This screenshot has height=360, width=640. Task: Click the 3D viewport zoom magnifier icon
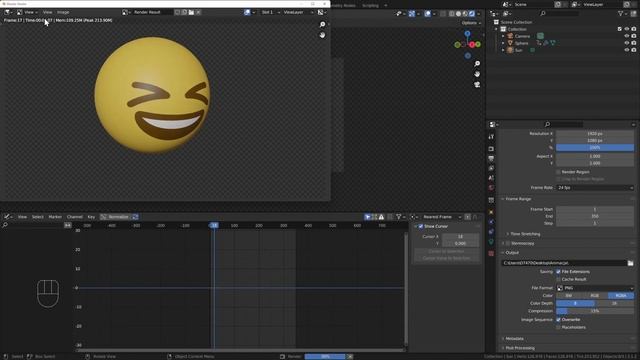[477, 64]
